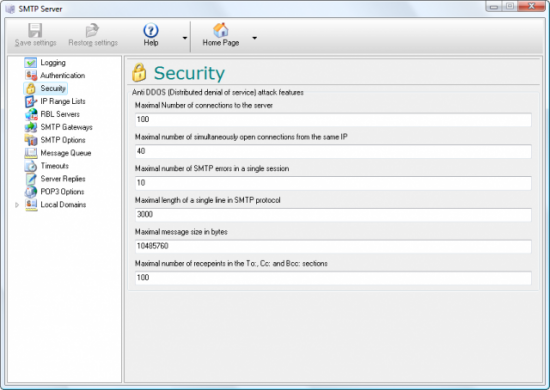Expand the Help dropdown arrow
550x390 pixels.
pyautogui.click(x=185, y=38)
